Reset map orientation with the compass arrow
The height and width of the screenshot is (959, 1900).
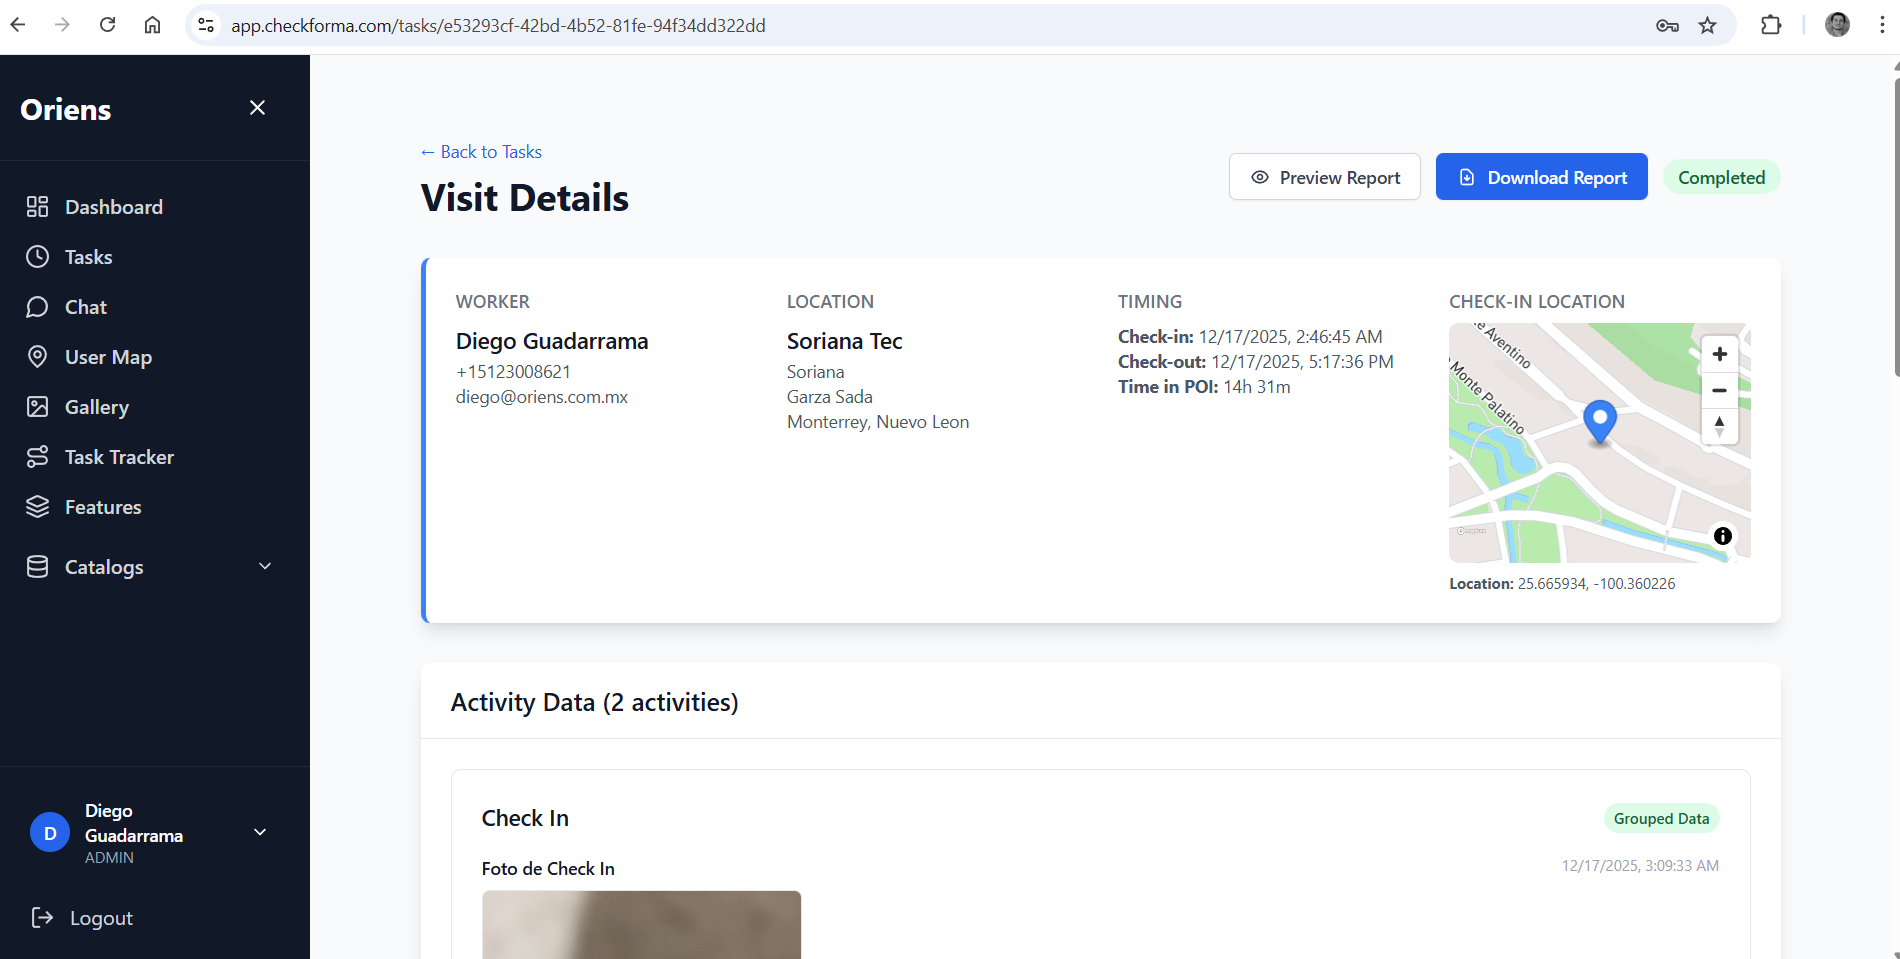coord(1719,426)
